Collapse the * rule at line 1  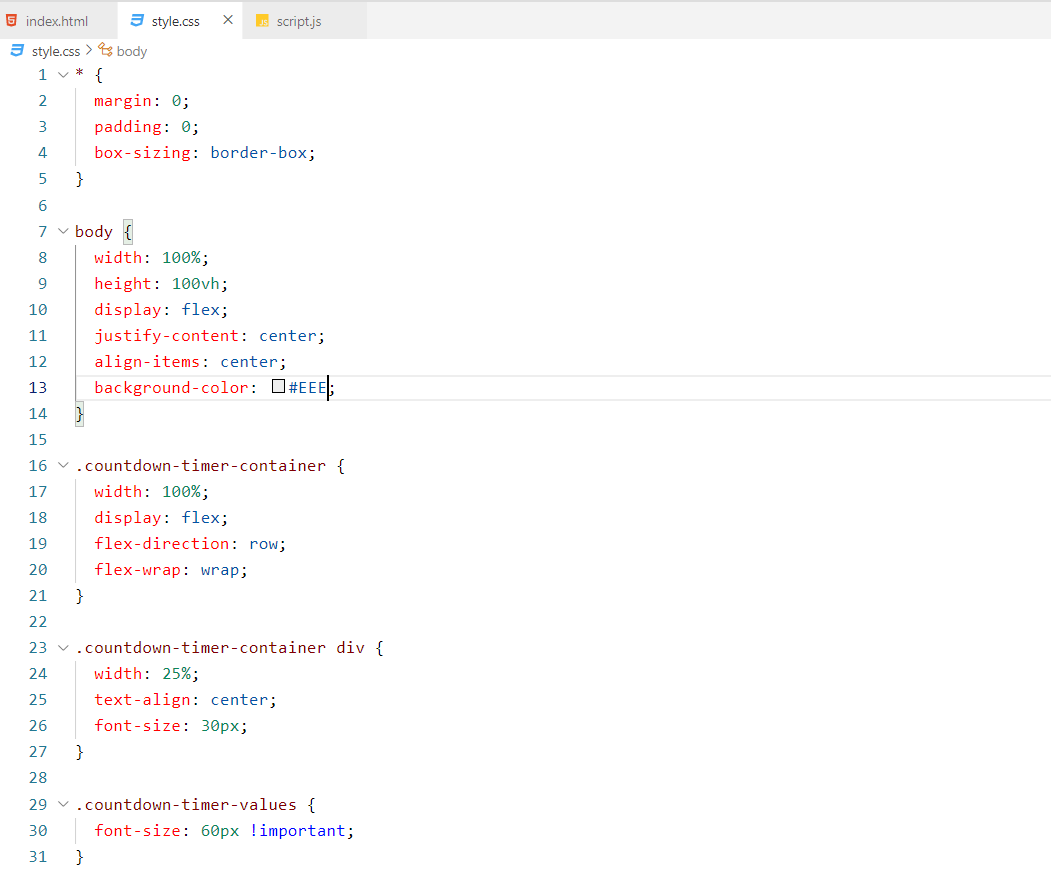63,74
